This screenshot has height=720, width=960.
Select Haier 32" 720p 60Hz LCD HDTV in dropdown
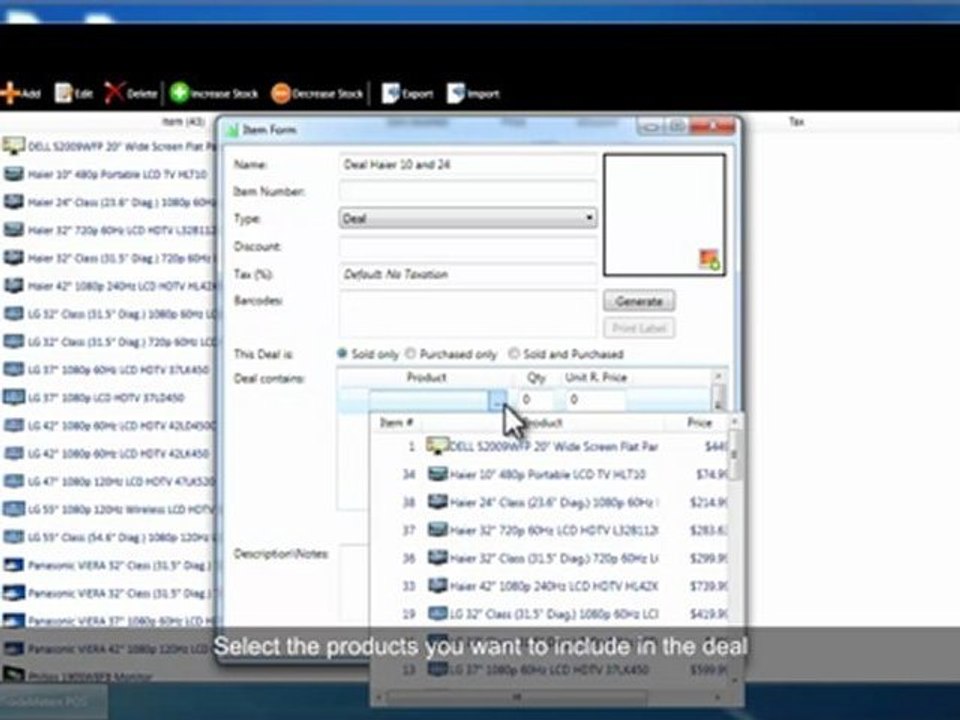click(x=549, y=530)
